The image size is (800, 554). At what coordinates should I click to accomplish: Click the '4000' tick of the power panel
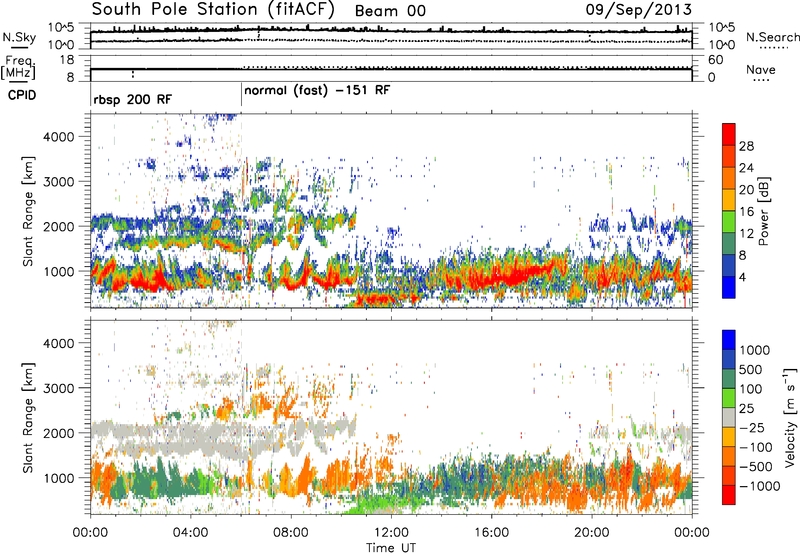pyautogui.click(x=59, y=137)
